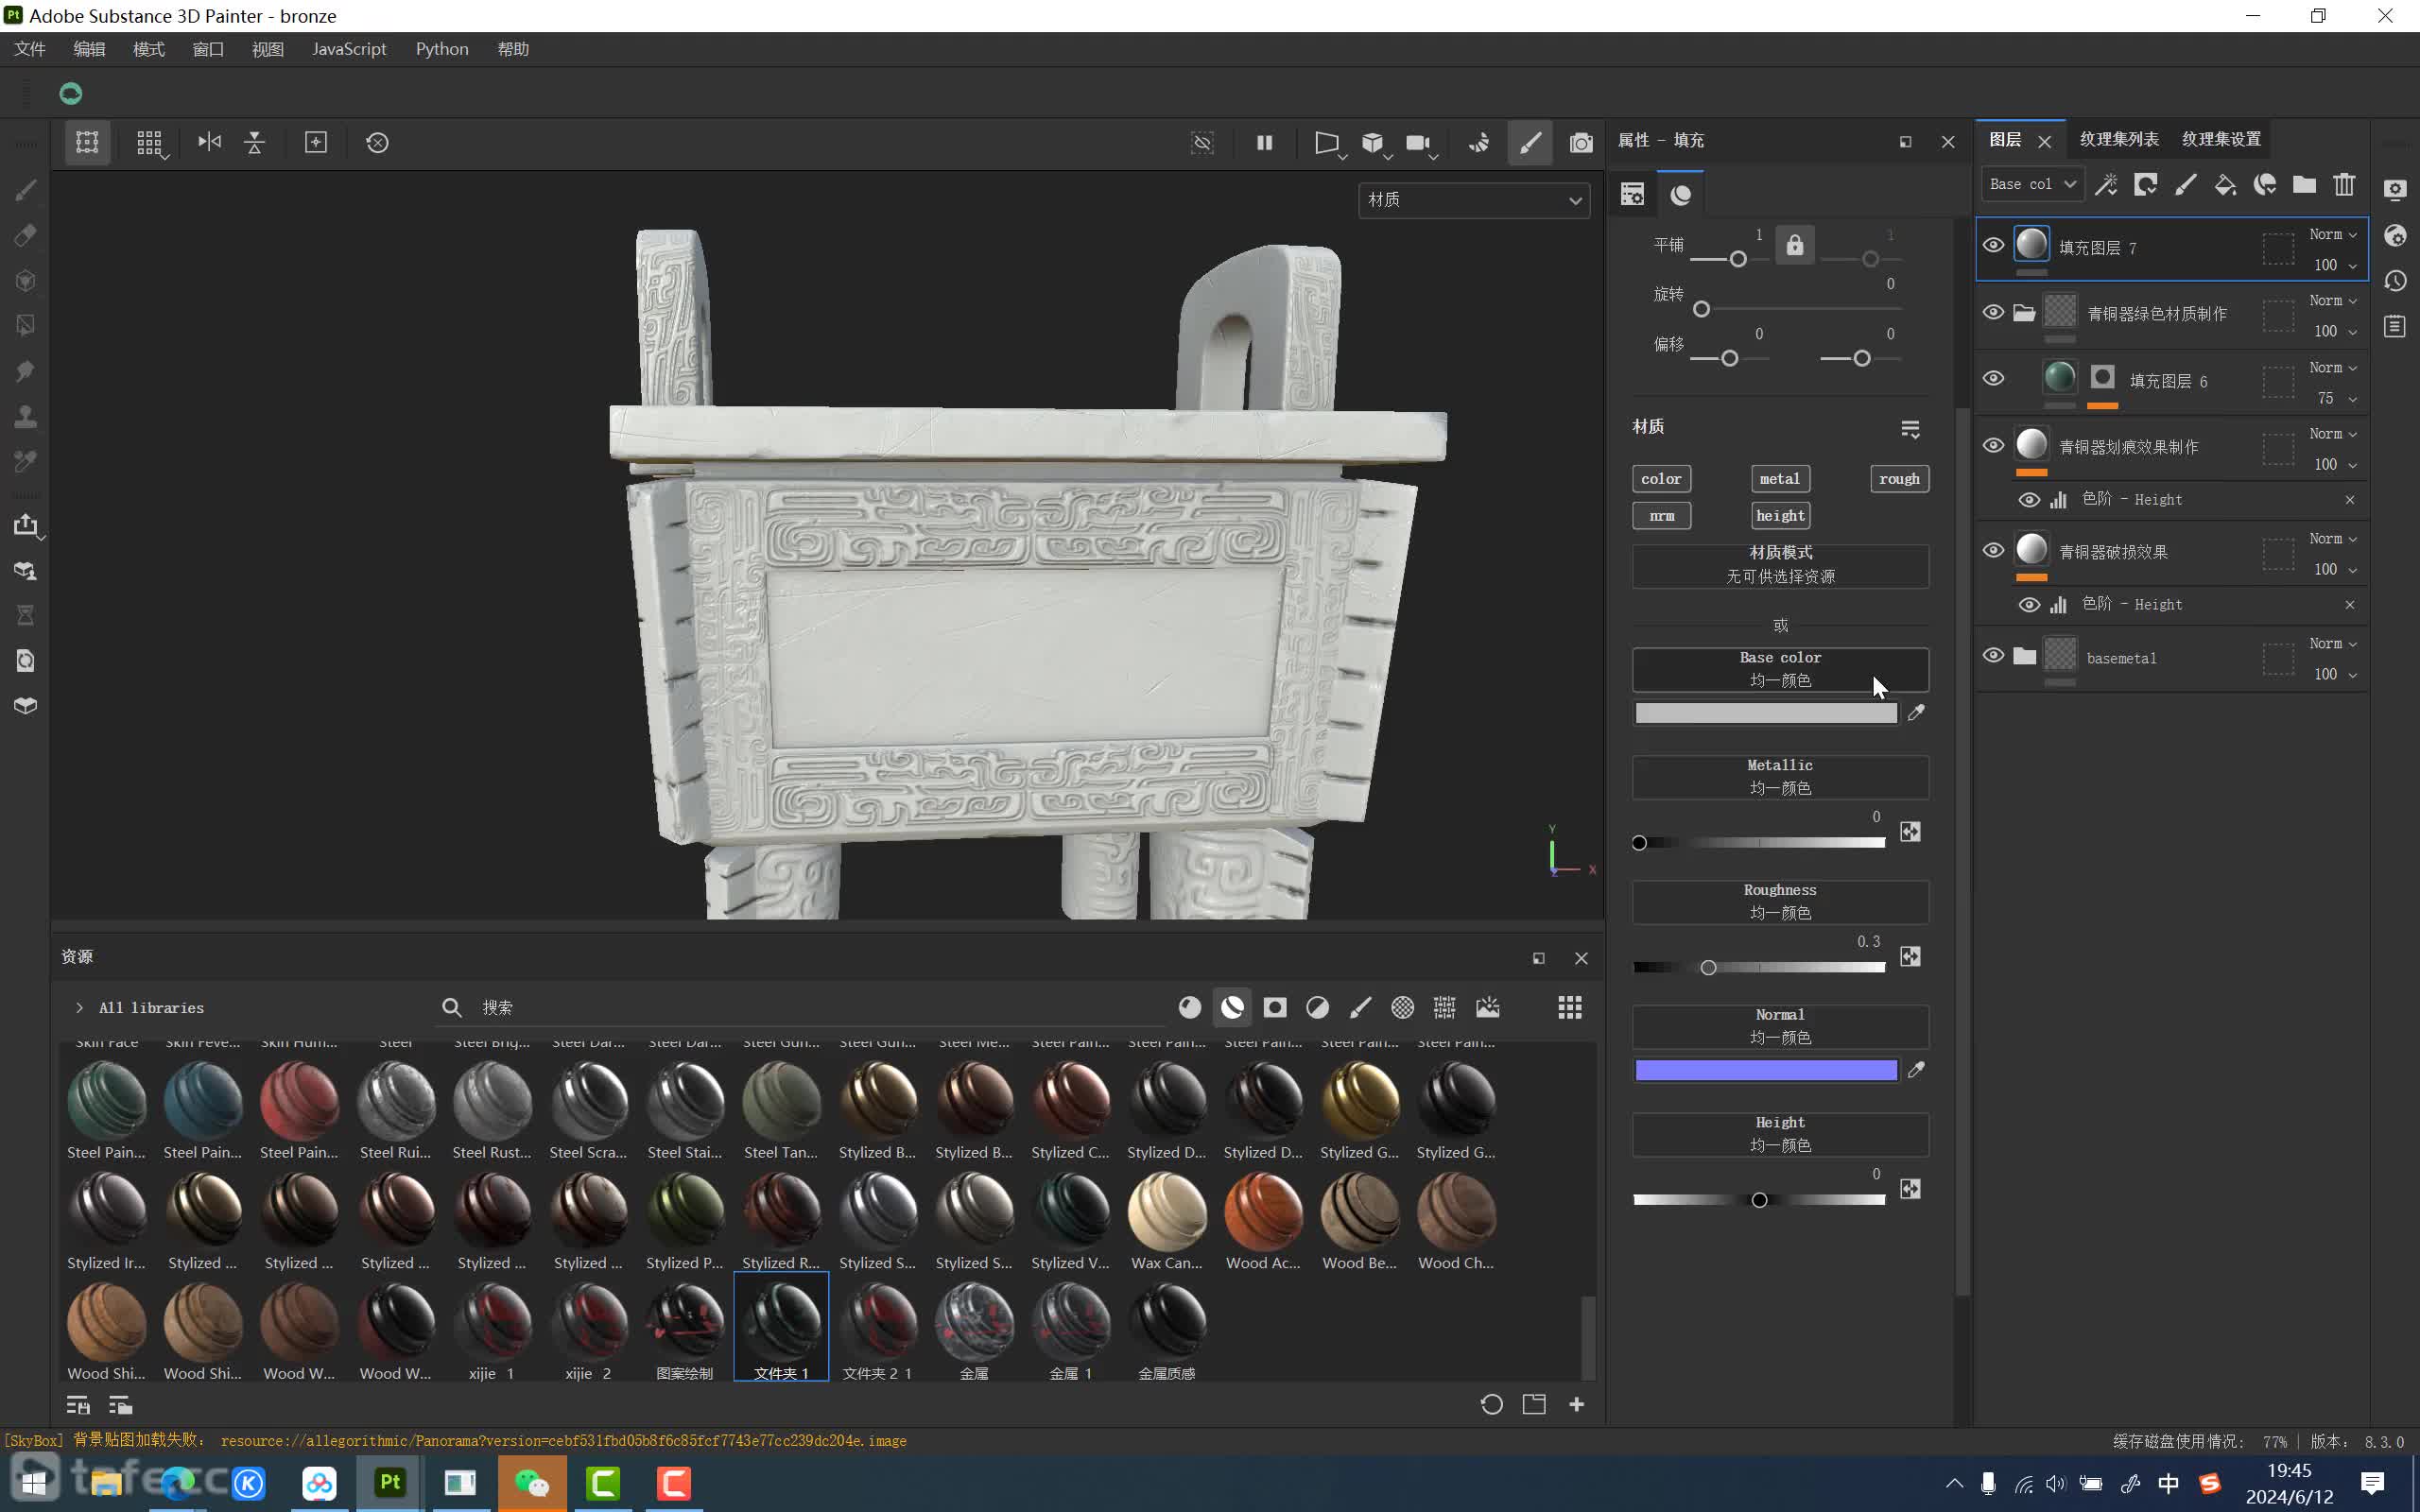Hide 填充图层 7 layer visibility
This screenshot has height=1512, width=2420.
coord(1993,246)
